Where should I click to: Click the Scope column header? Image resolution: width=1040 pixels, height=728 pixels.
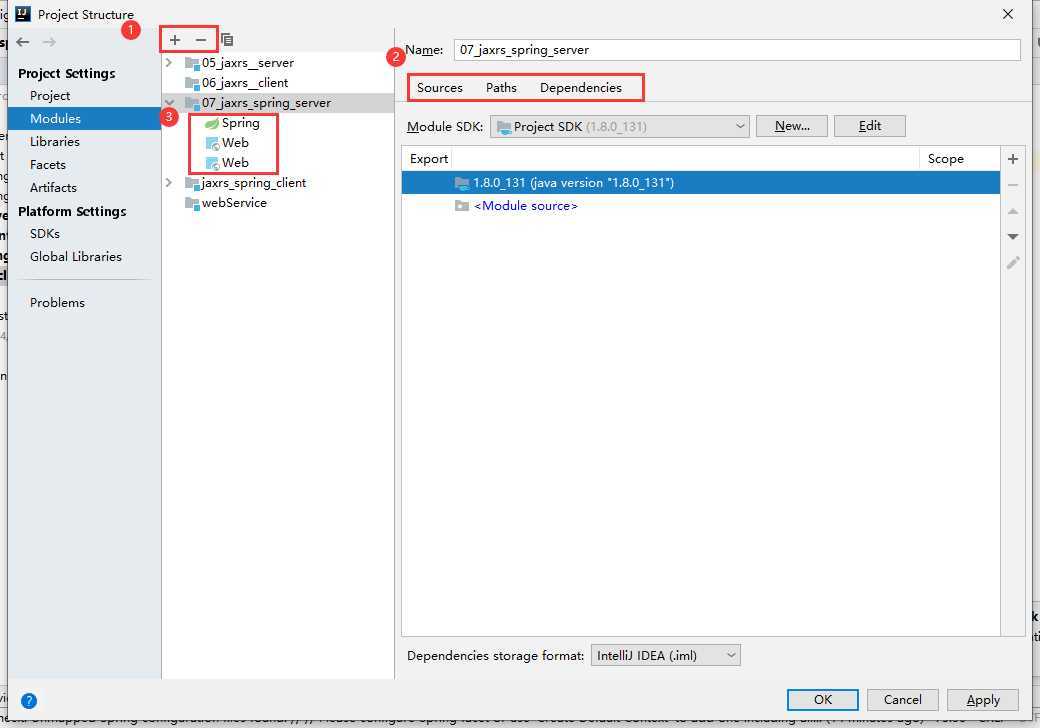pos(959,159)
